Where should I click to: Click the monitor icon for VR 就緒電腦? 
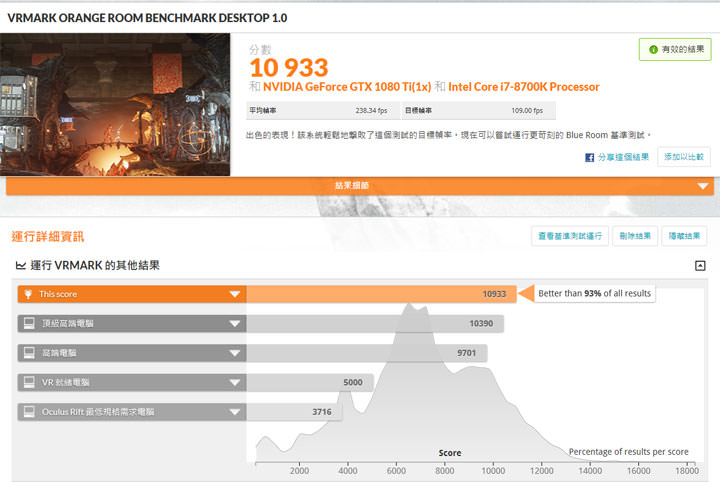point(27,382)
